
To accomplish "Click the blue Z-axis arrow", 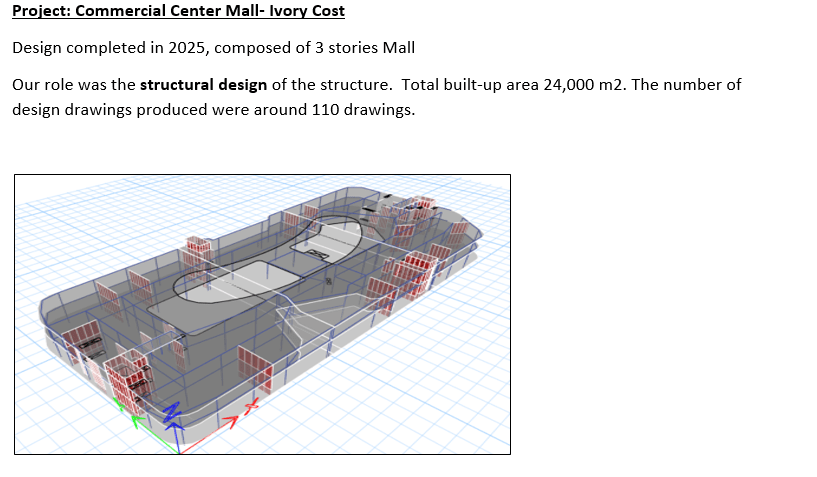I will tap(176, 430).
